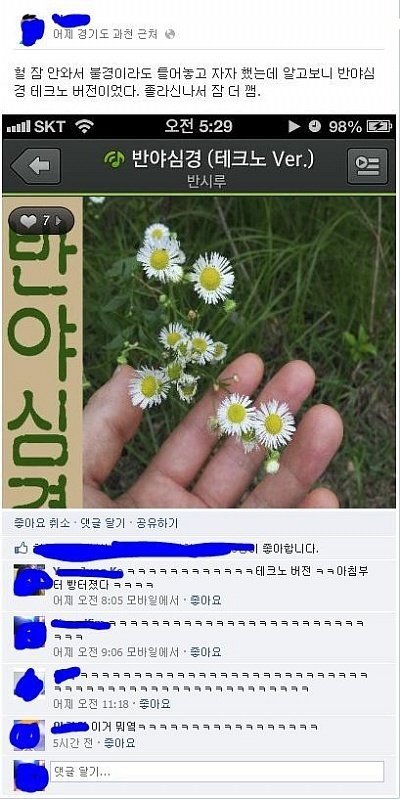Click 공유하기 to share the post

click(157, 523)
